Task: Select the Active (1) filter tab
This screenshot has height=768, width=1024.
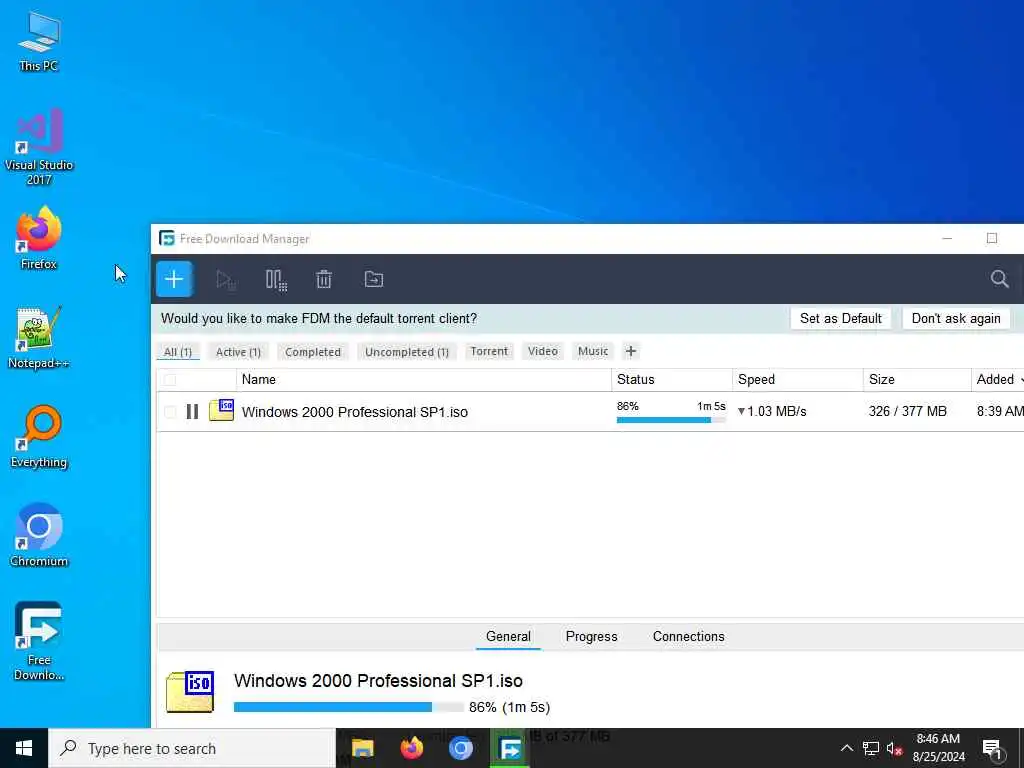Action: 238,352
